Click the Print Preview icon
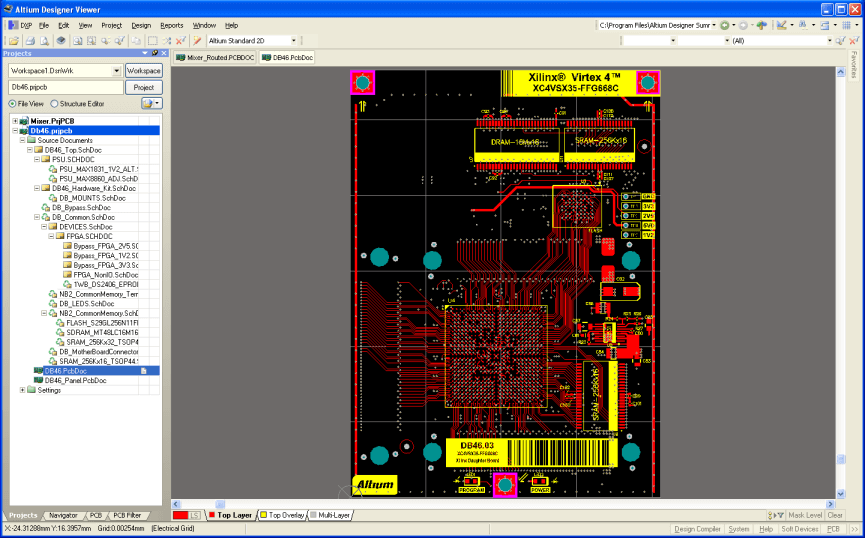The width and height of the screenshot is (865, 538). click(x=44, y=41)
